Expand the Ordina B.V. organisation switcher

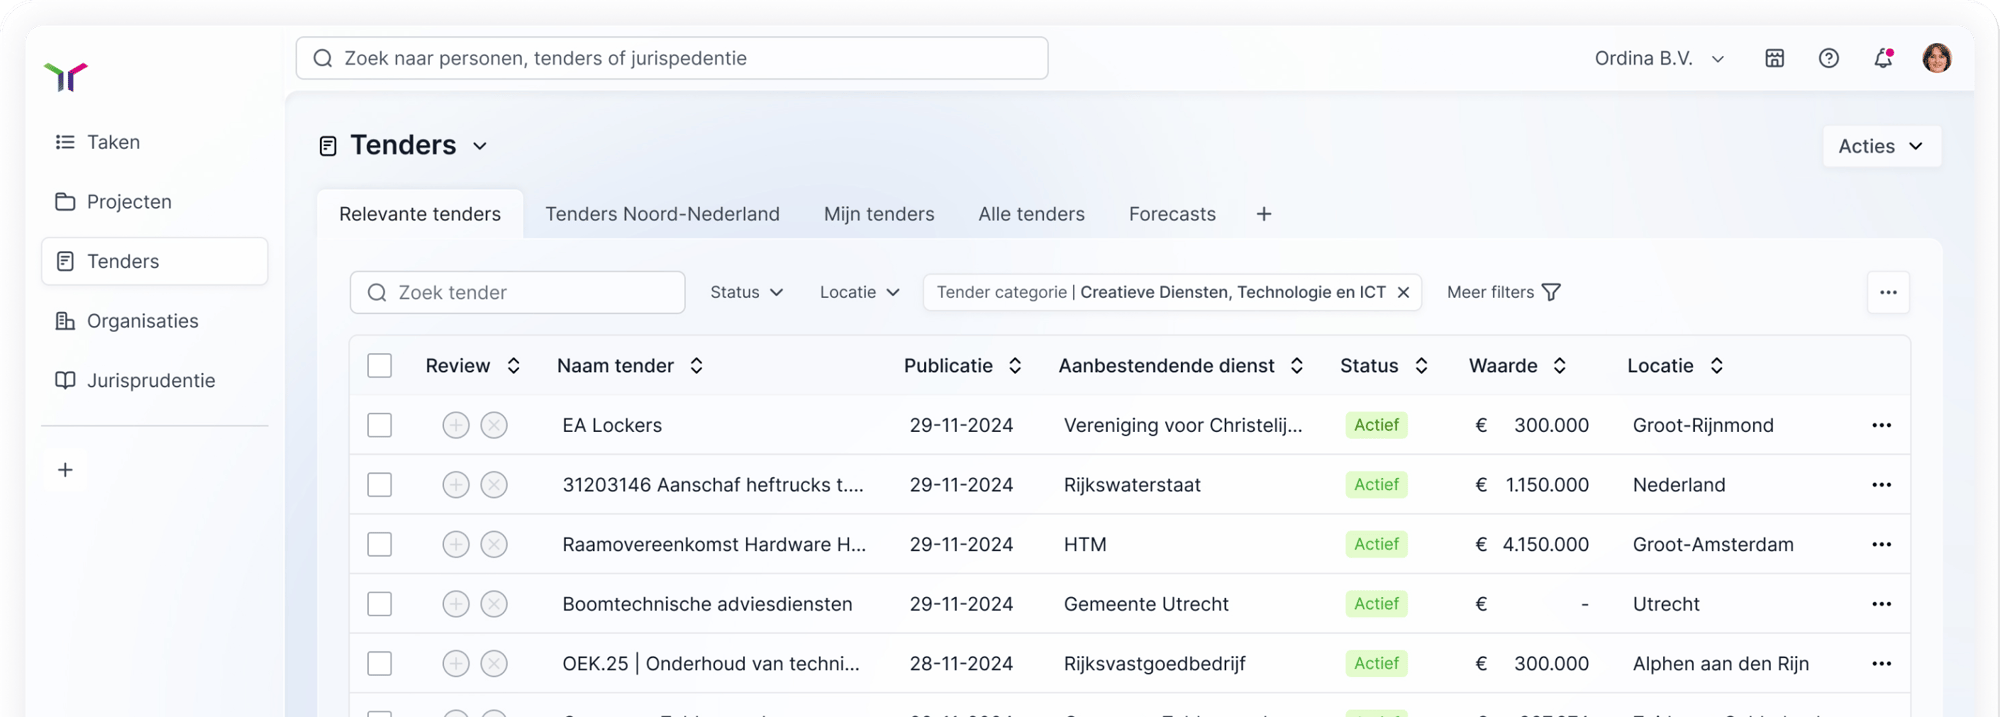(1659, 58)
